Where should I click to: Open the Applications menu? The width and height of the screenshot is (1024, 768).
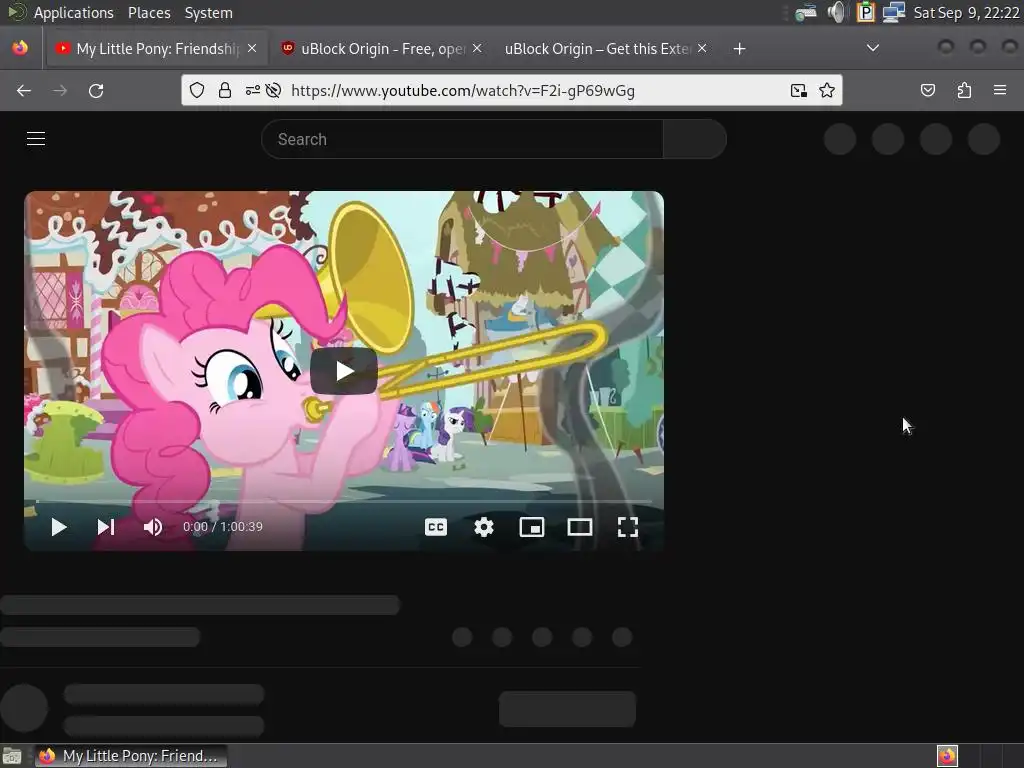coord(73,12)
